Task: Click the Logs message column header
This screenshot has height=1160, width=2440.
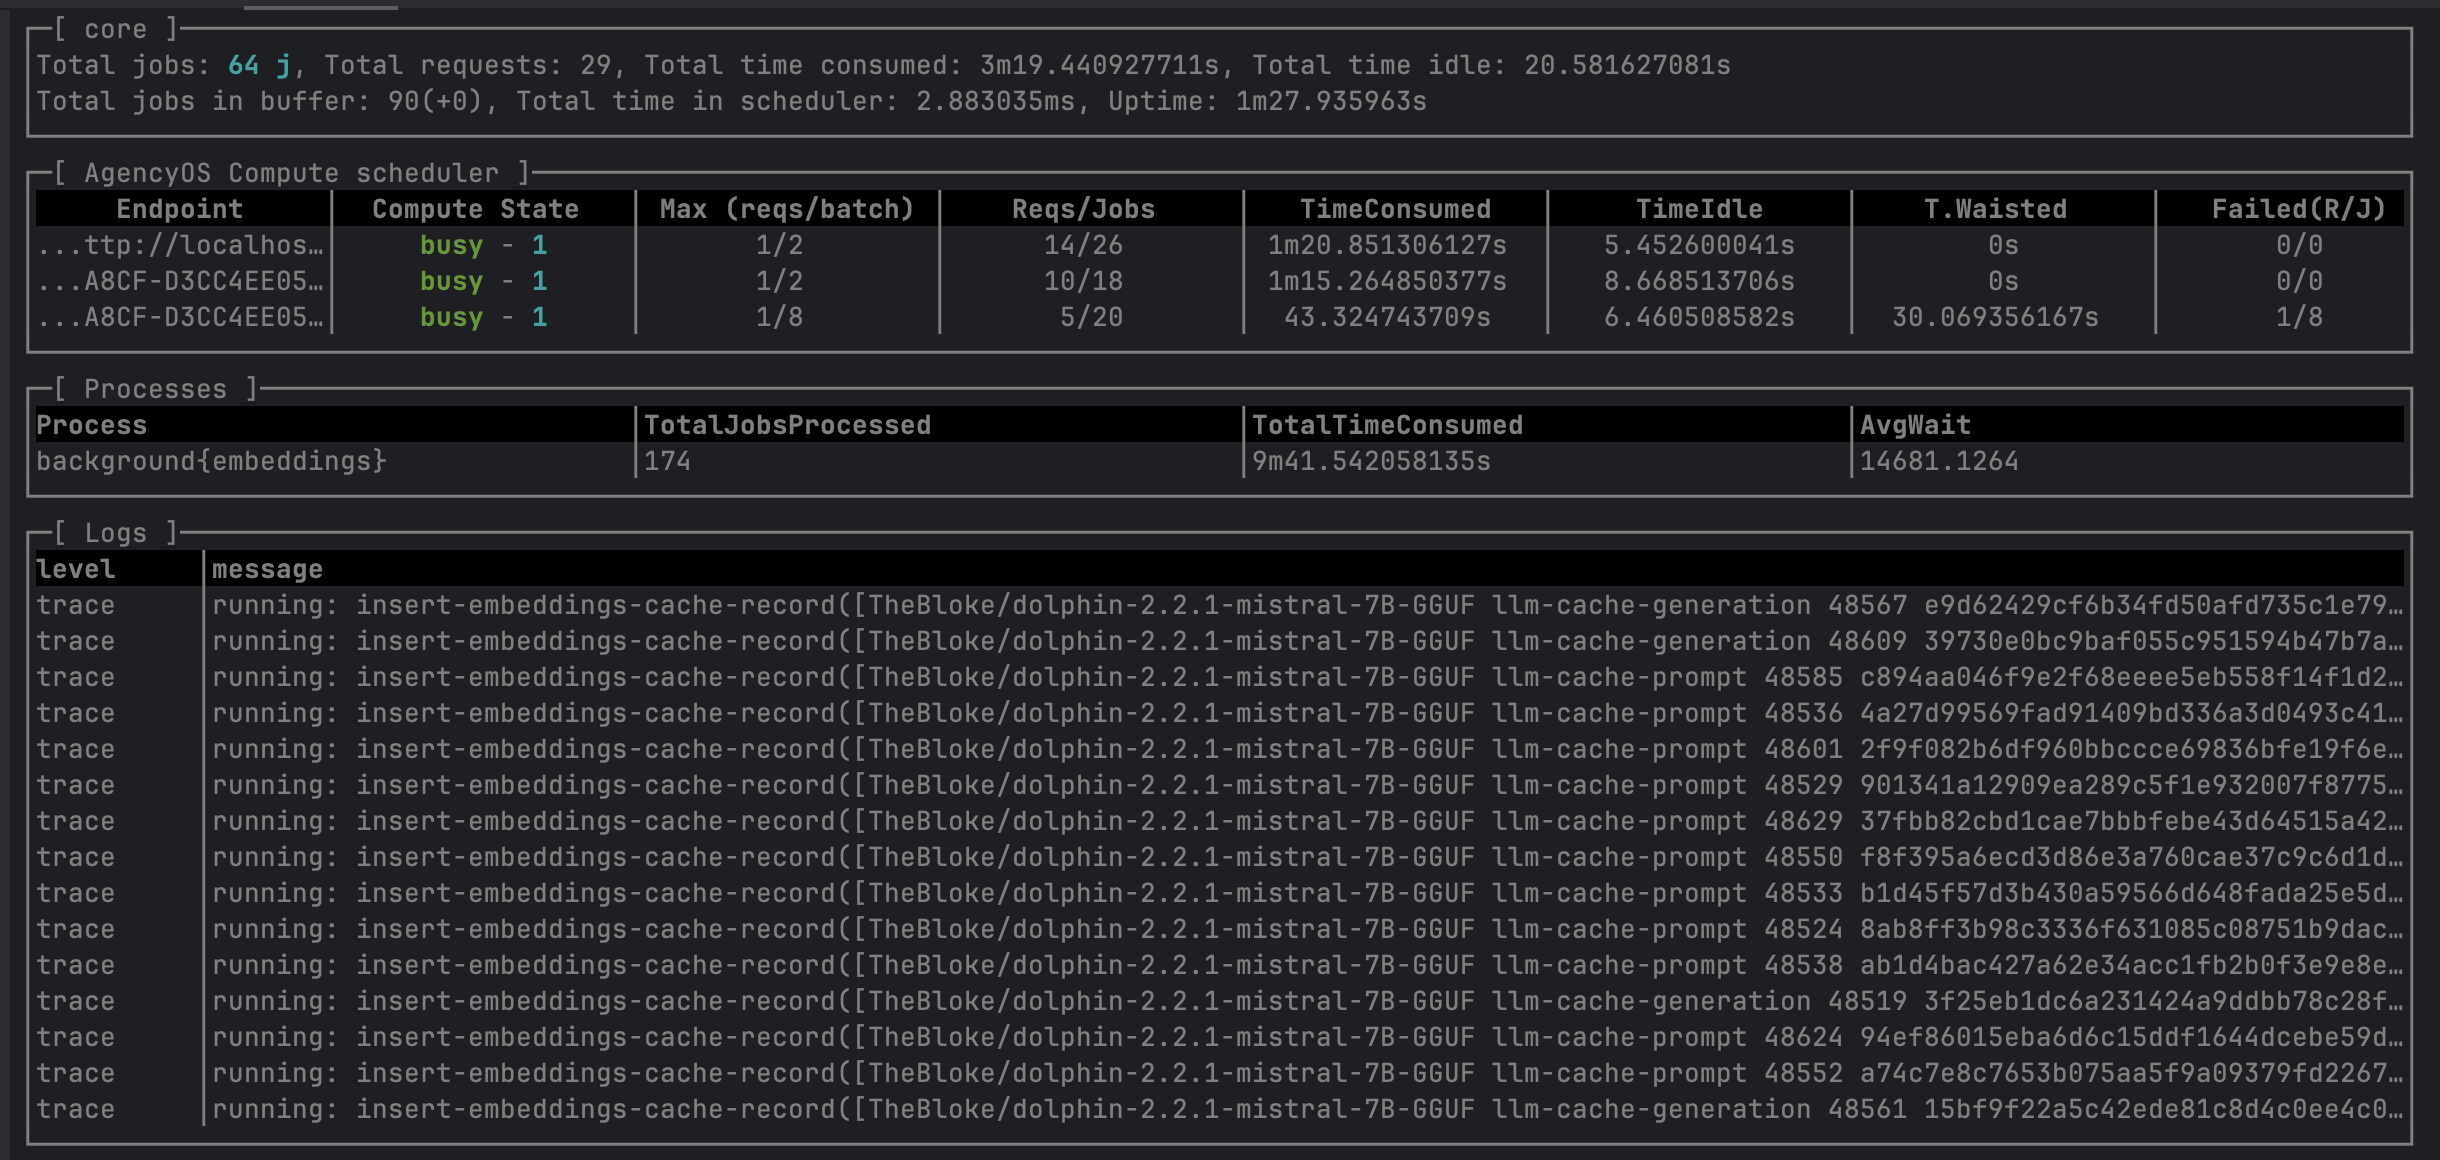Action: (267, 569)
